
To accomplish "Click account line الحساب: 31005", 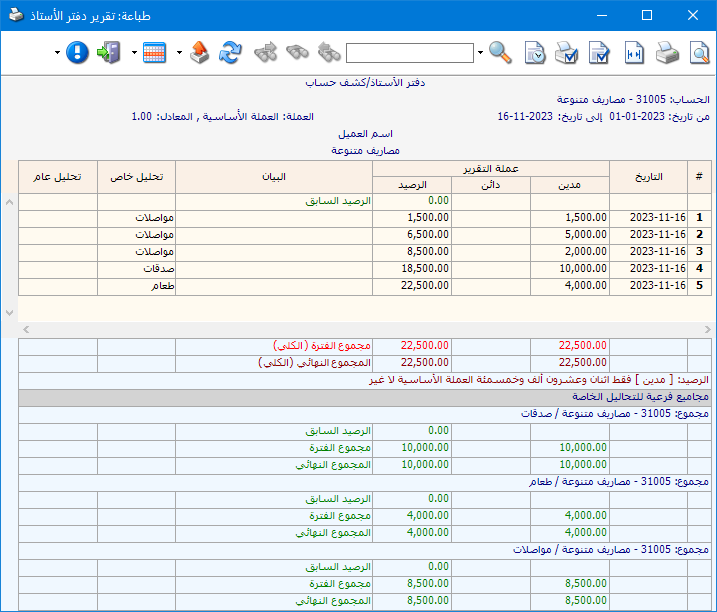I will pos(633,99).
